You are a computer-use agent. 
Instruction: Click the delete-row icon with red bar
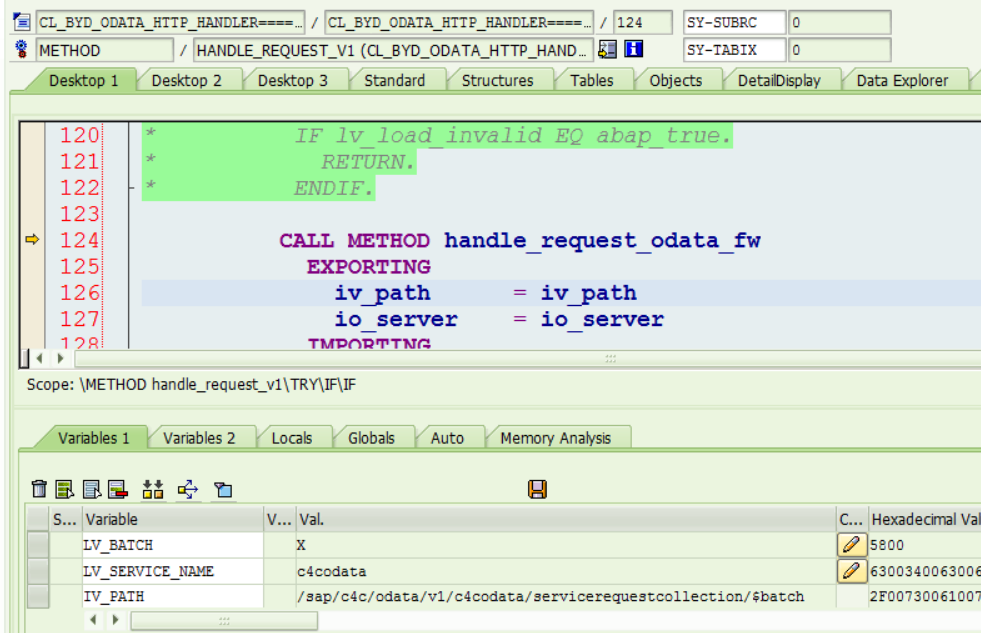click(x=118, y=489)
